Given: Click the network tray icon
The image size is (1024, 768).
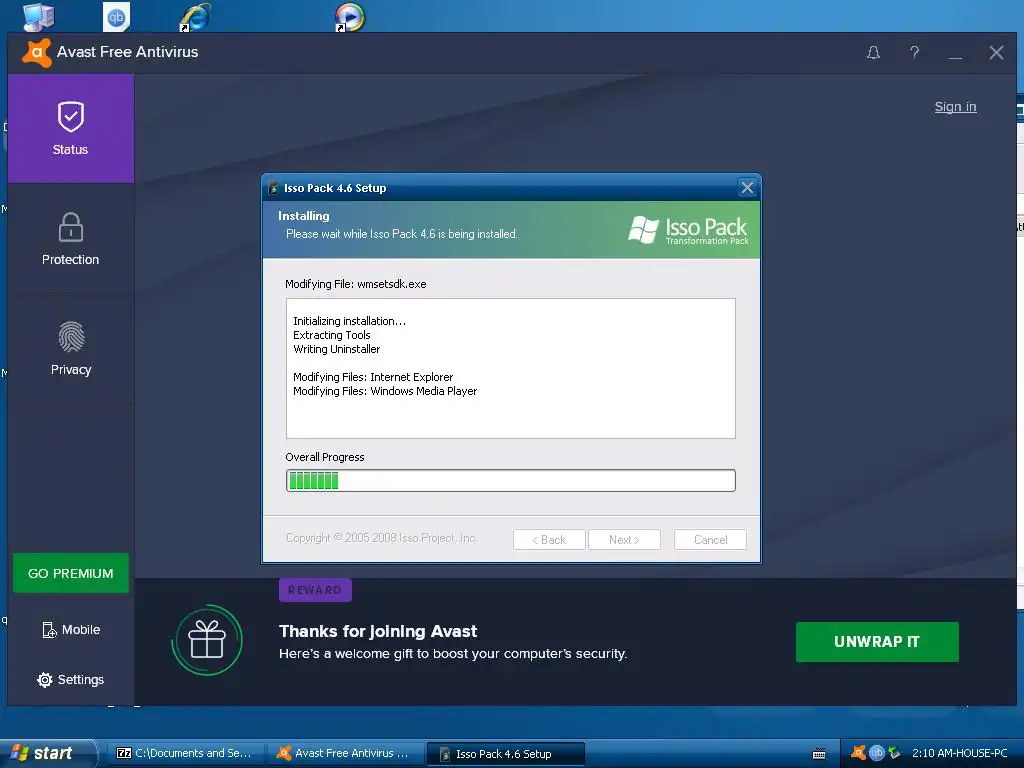Looking at the screenshot, I should point(894,753).
